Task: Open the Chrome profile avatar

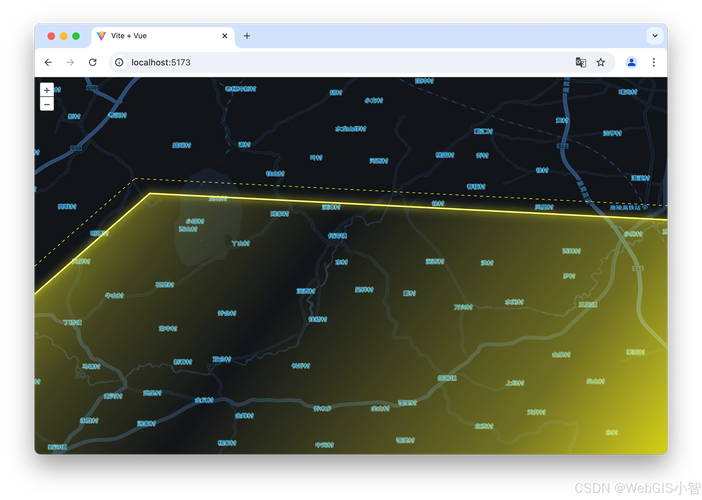Action: 631,62
